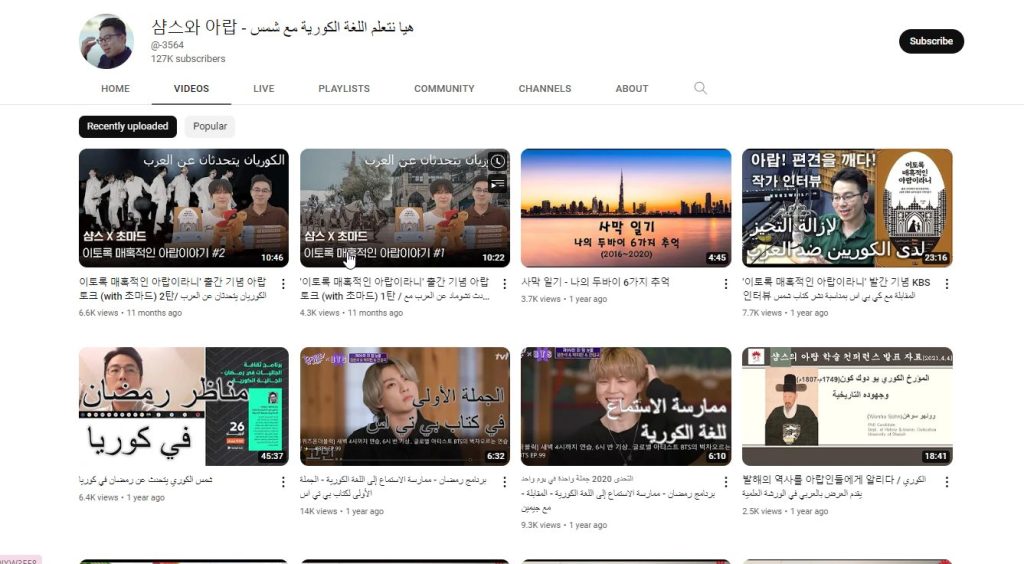The image size is (1024, 564).
Task: Play the 4:45 사막 일기 Dubai thumbnail
Action: [x=626, y=208]
